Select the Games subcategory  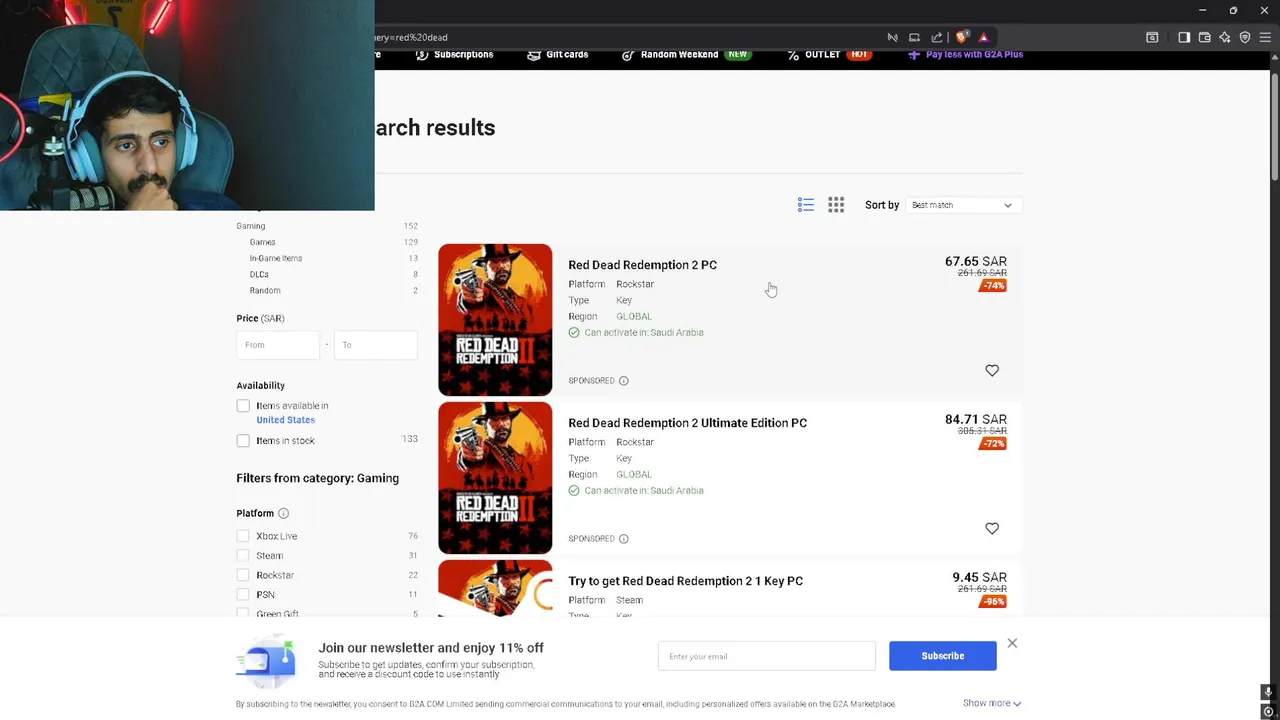point(262,242)
